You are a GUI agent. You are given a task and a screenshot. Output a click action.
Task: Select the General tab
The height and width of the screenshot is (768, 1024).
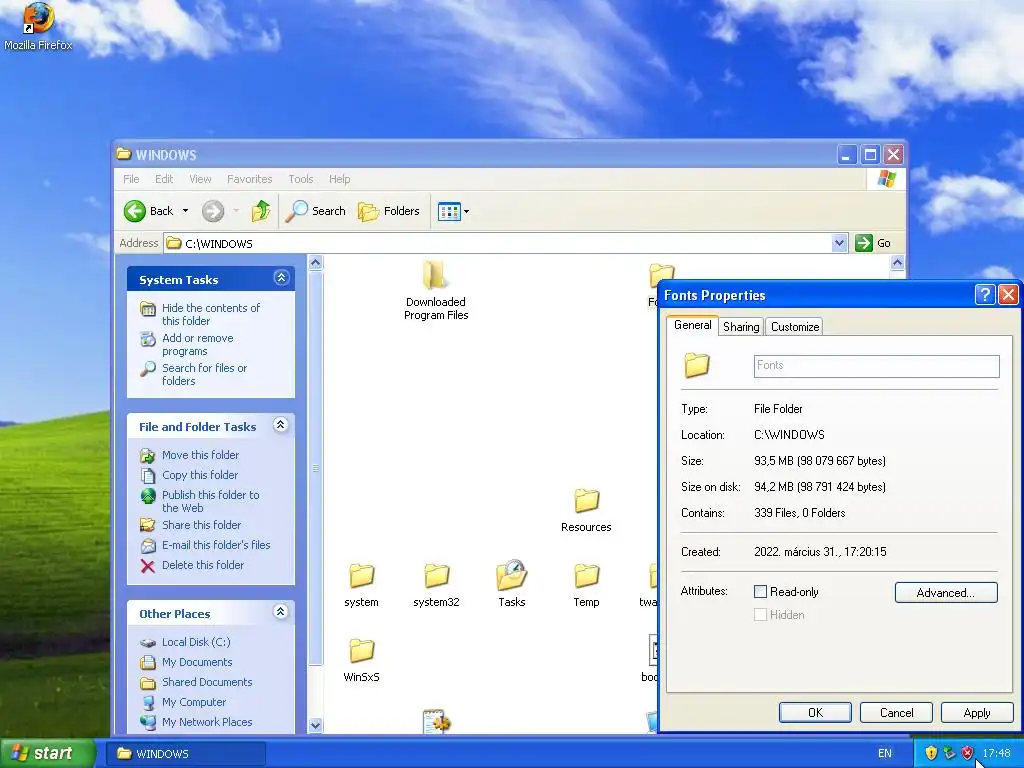(692, 325)
